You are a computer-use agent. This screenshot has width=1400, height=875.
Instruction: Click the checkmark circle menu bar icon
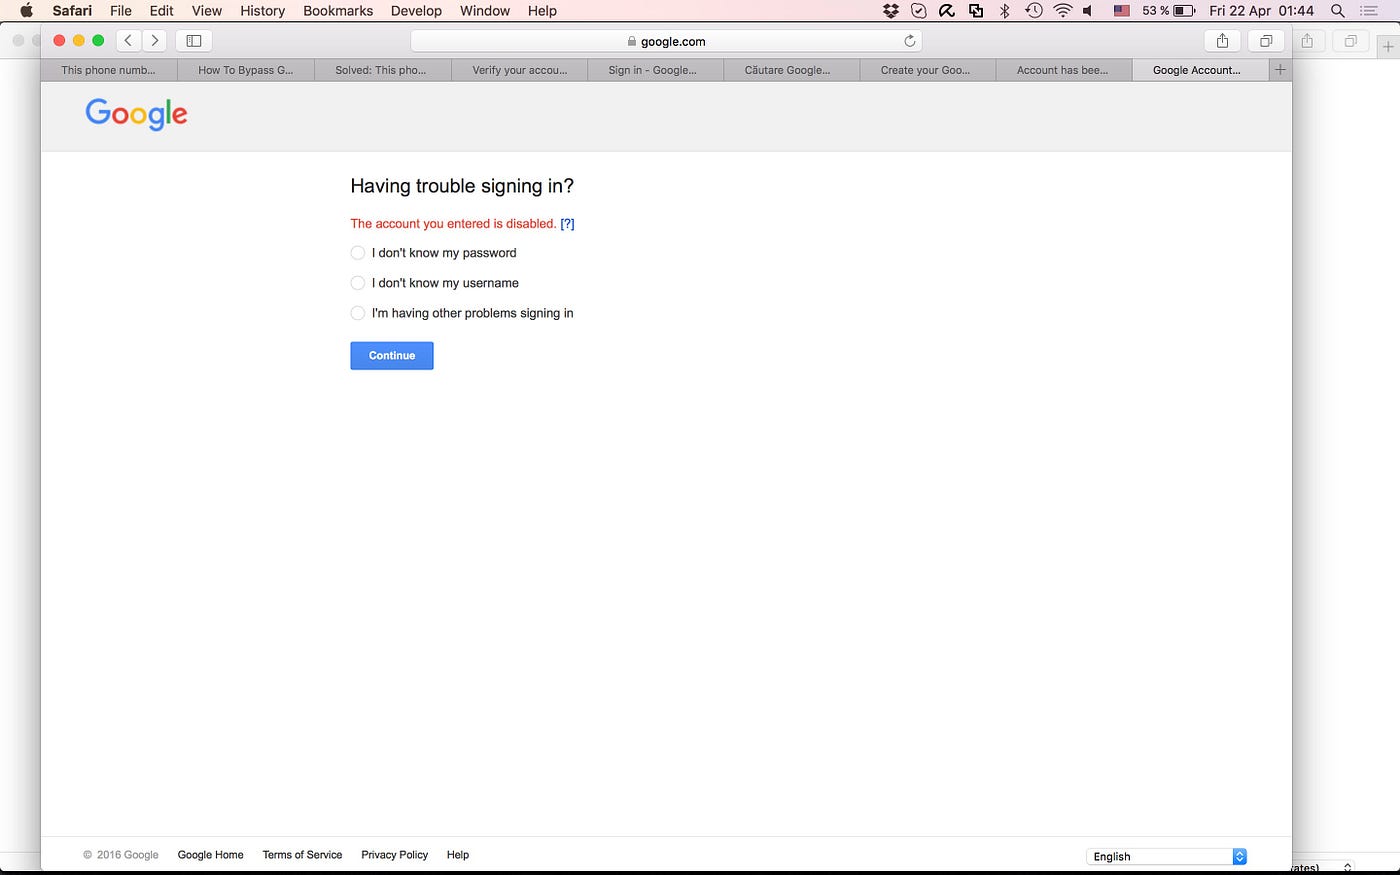tap(919, 11)
